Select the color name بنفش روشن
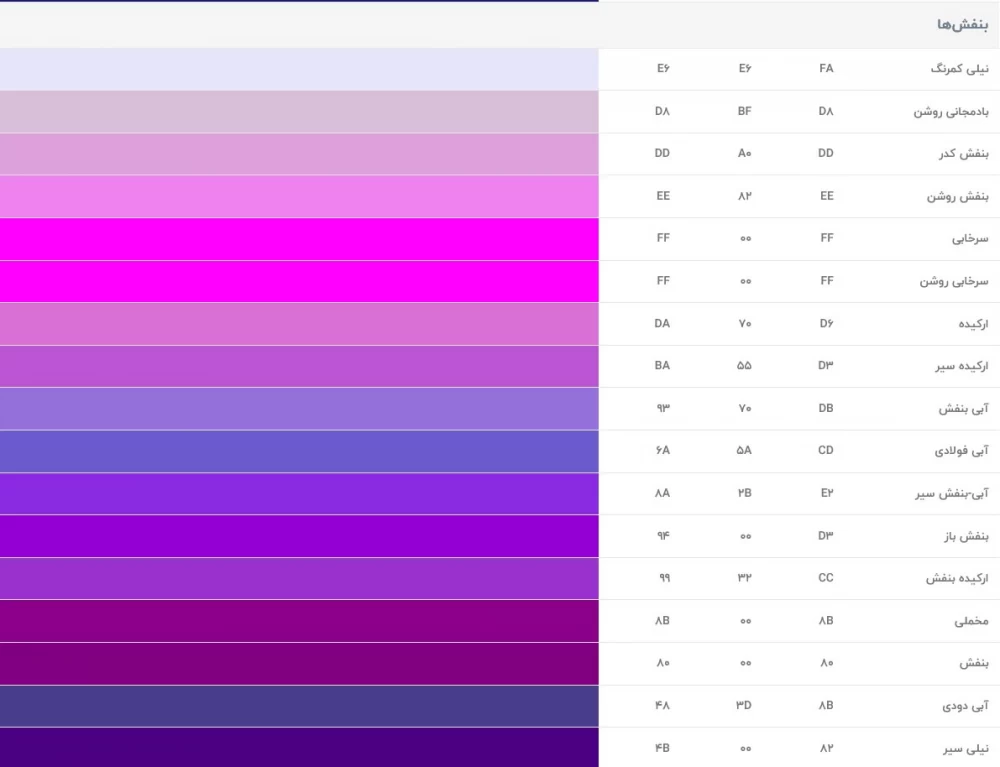This screenshot has height=767, width=1000. (957, 196)
